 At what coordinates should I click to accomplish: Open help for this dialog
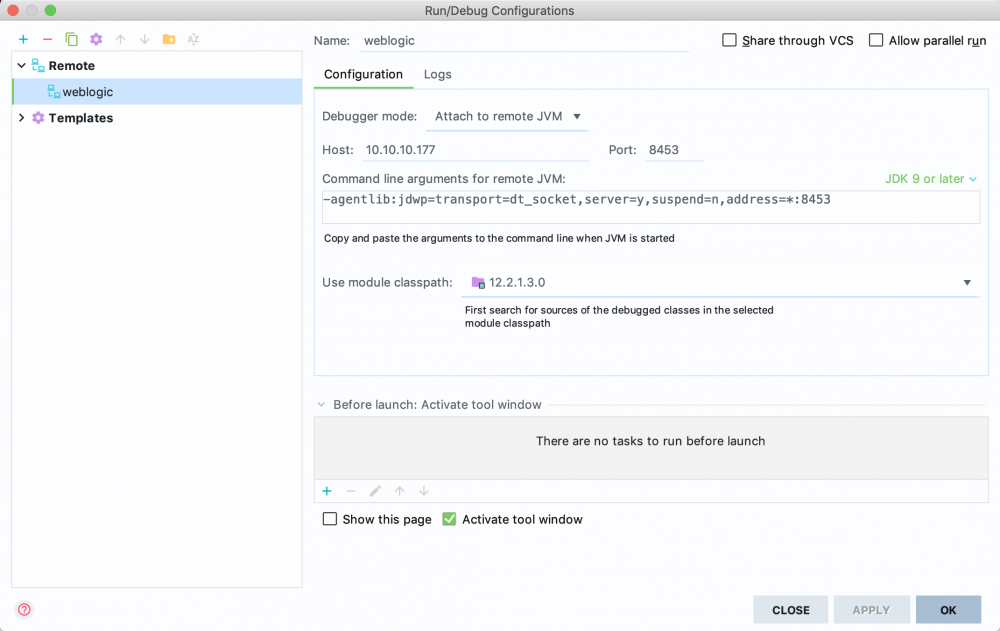[x=23, y=609]
